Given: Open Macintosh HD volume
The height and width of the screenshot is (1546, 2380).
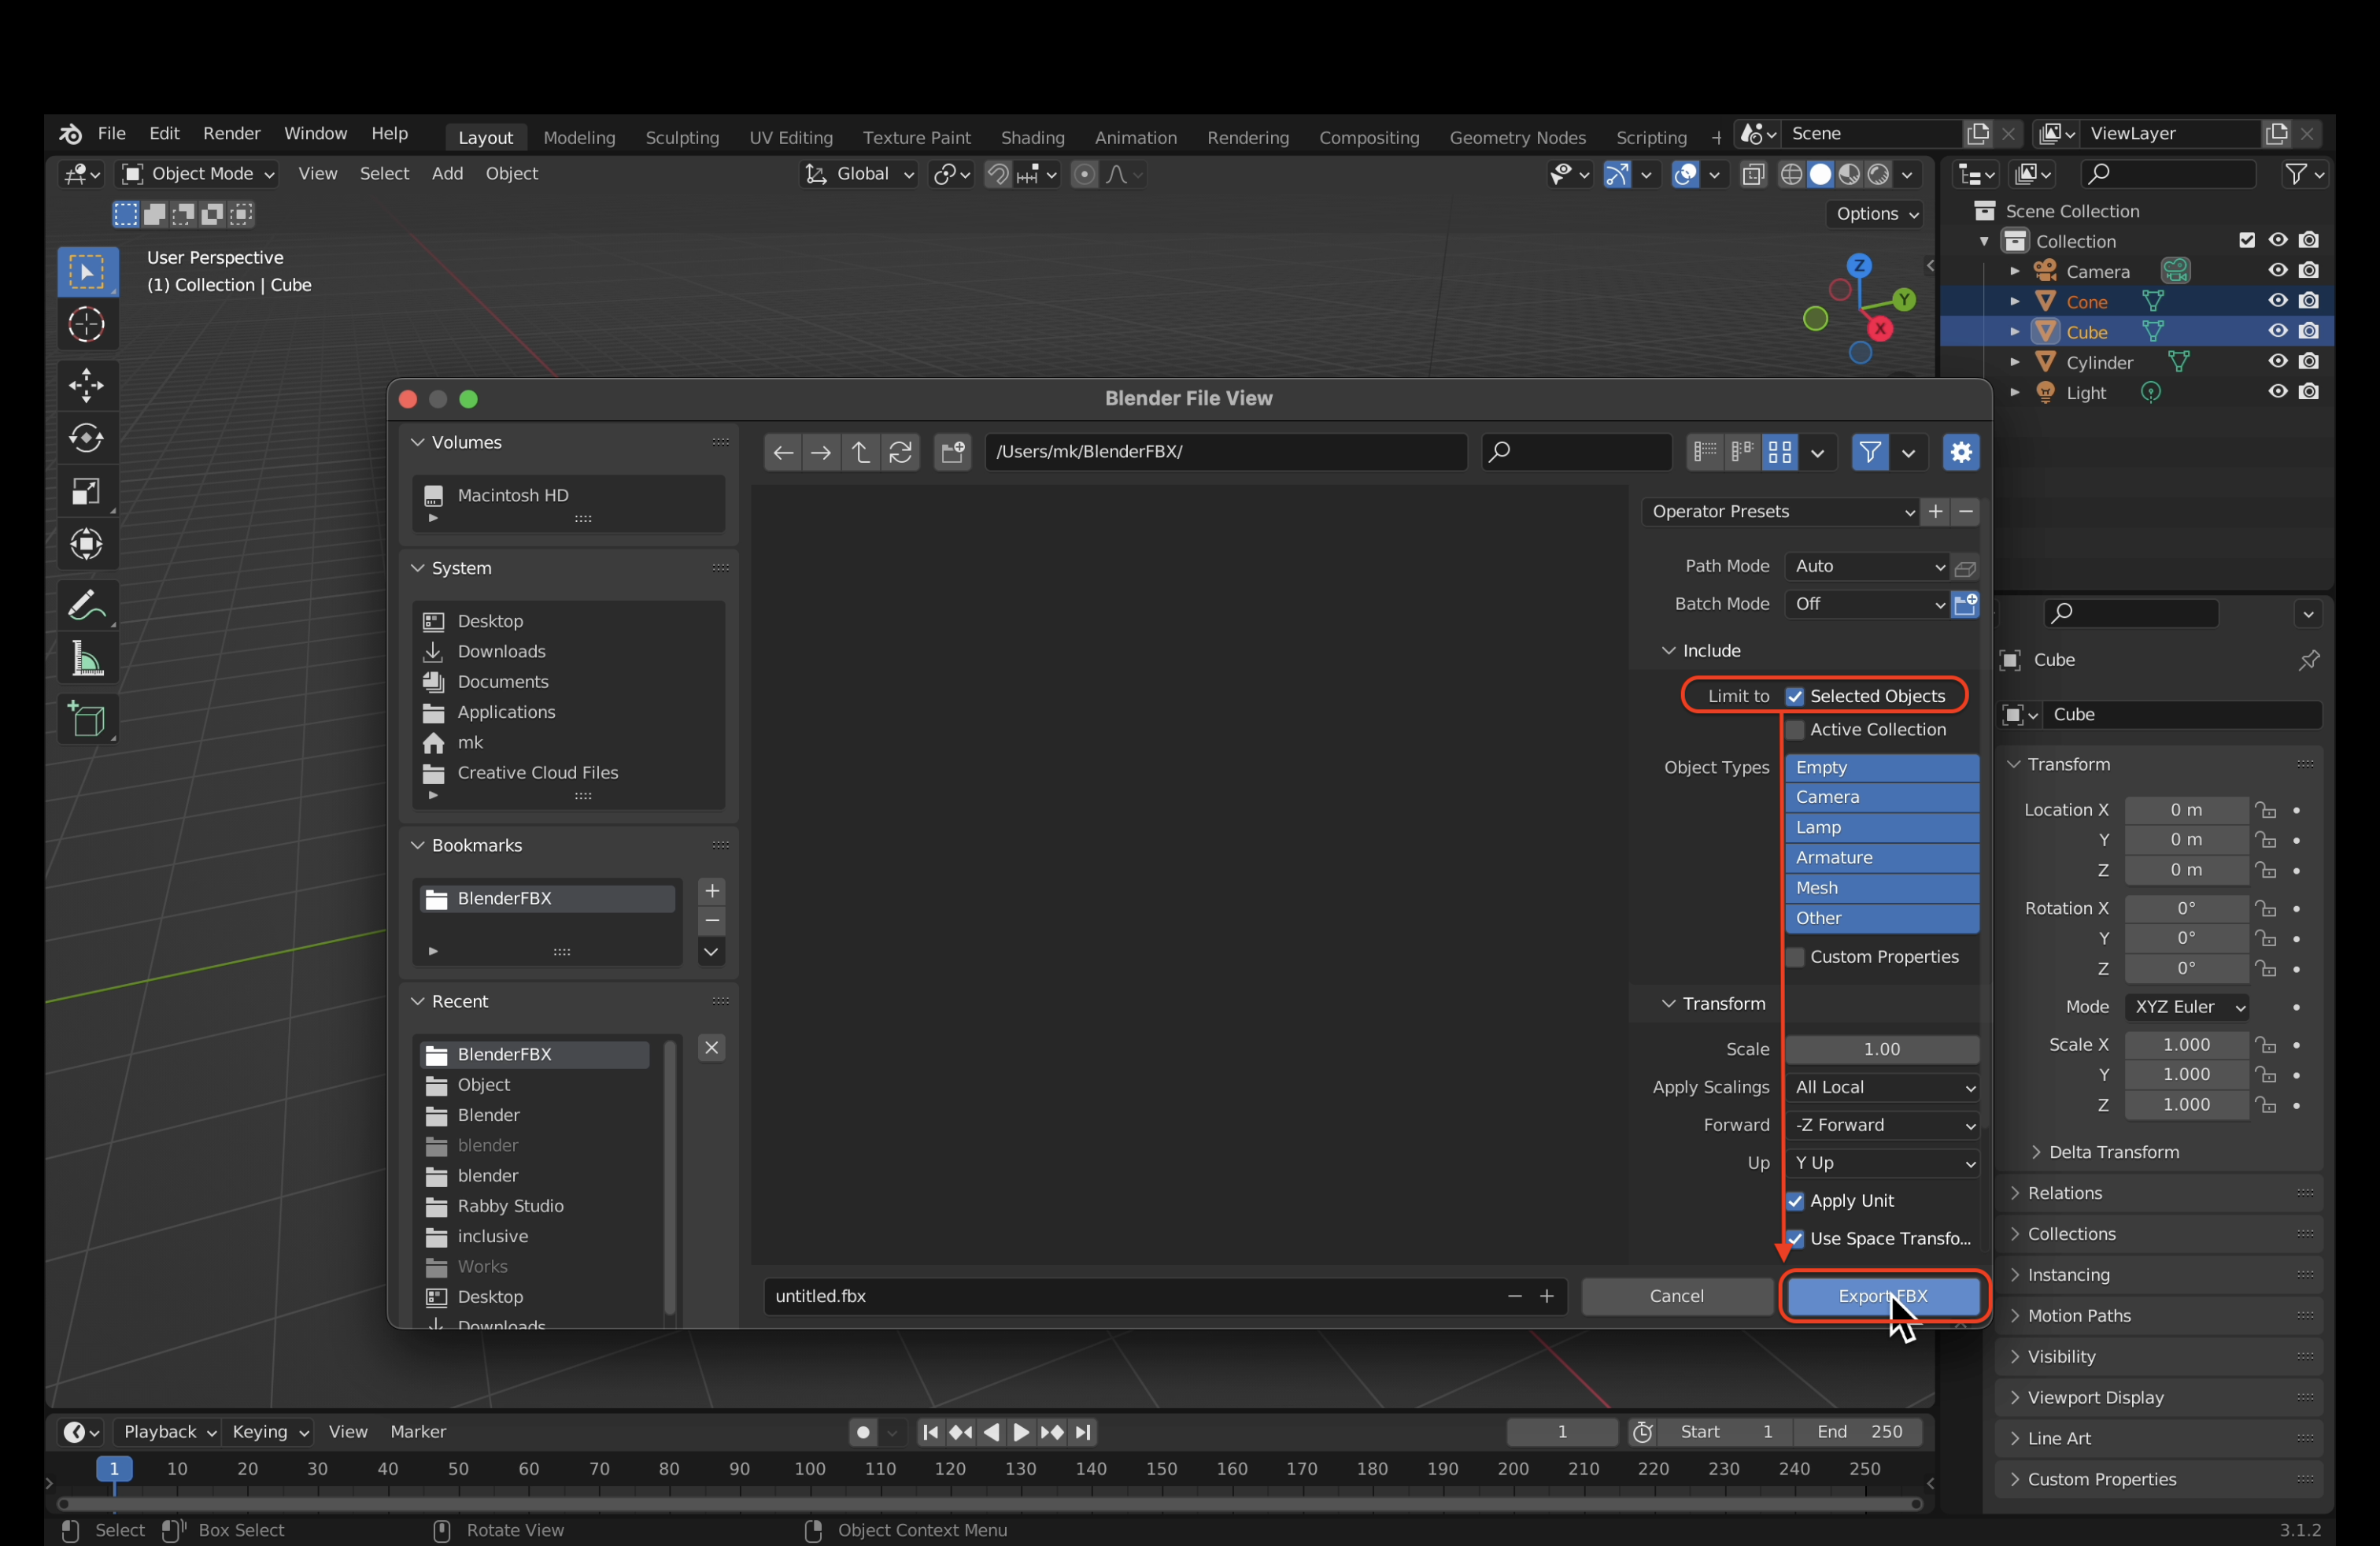Looking at the screenshot, I should click(512, 496).
